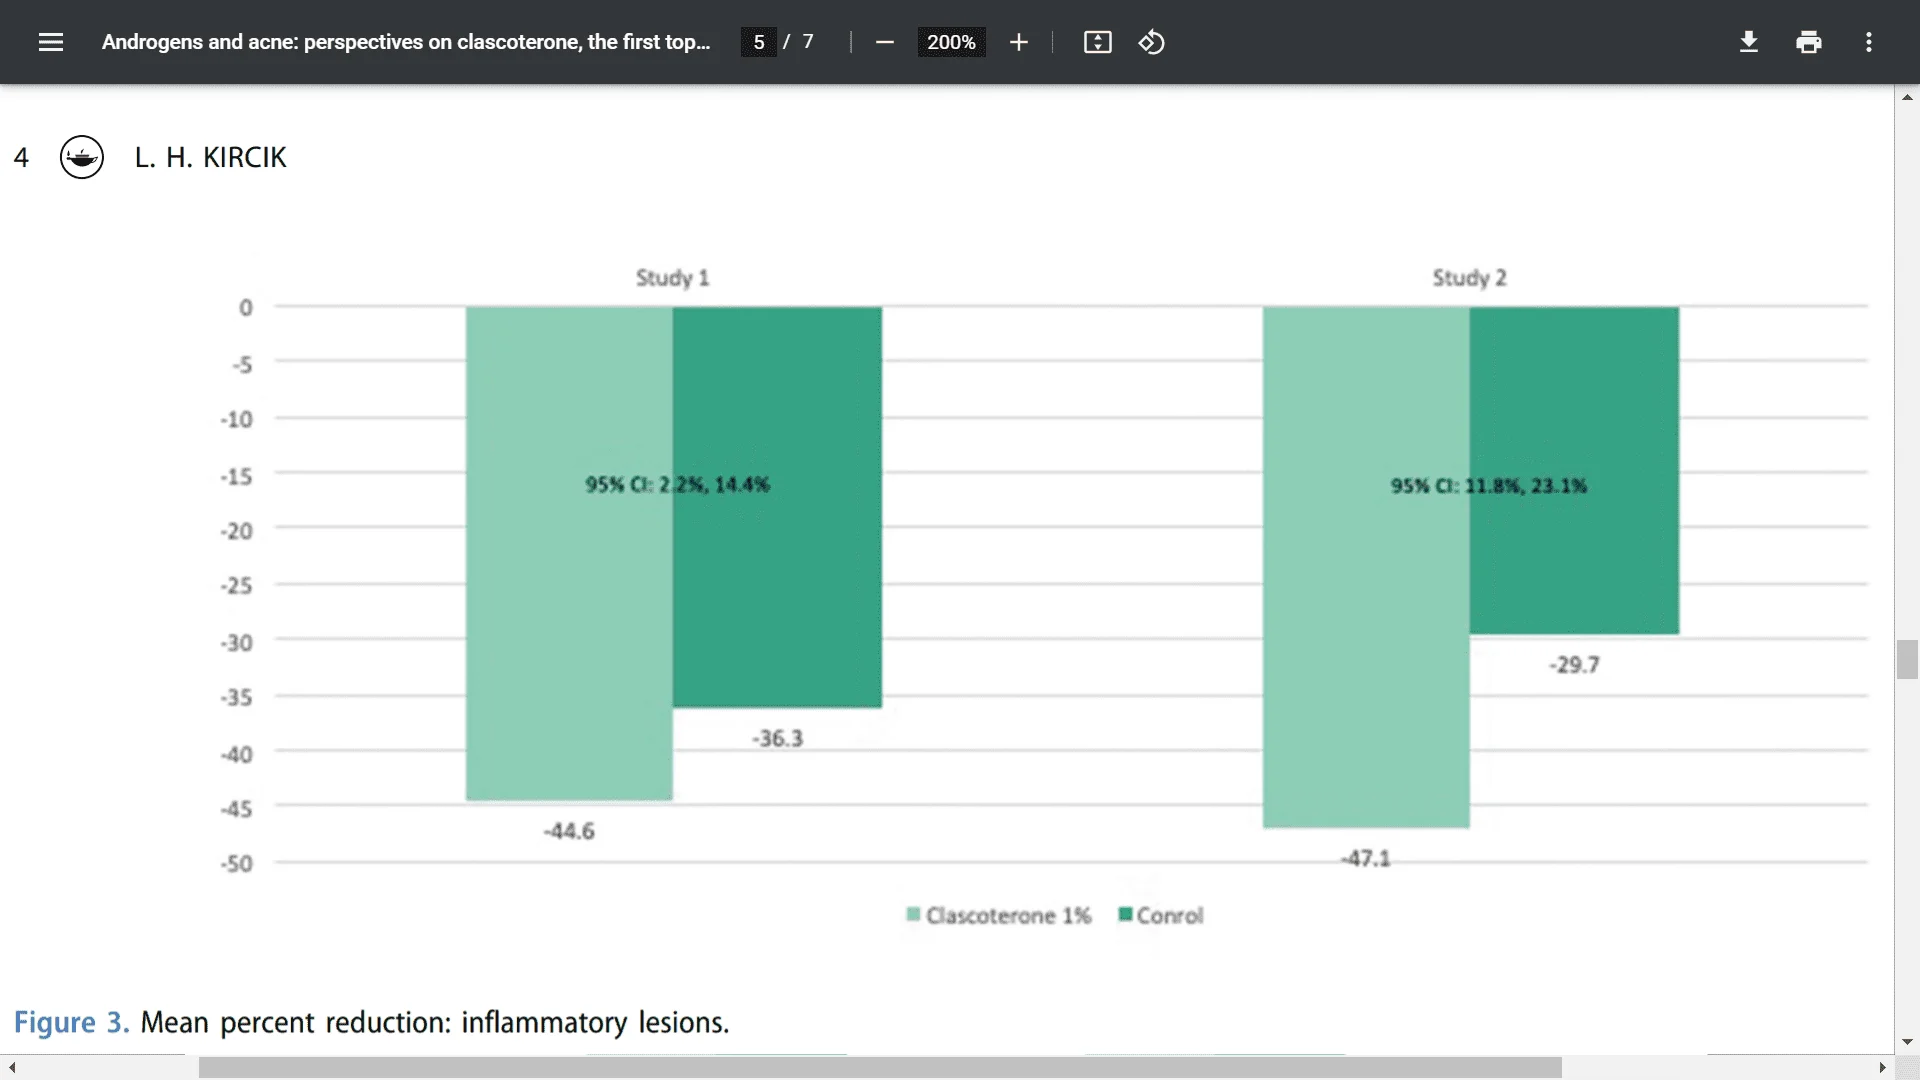Click the 'Conrol' legend label
This screenshot has height=1080, width=1920.
(x=1170, y=915)
